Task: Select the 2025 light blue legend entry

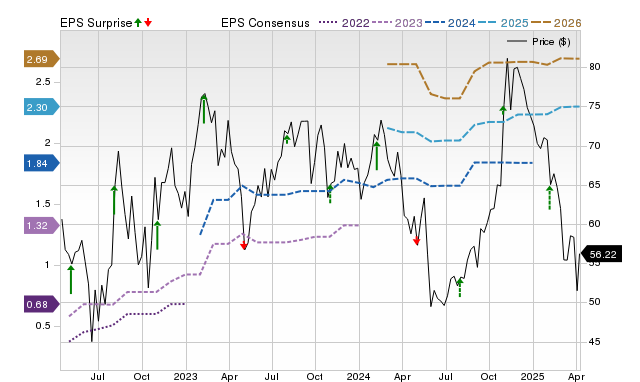Action: [503, 23]
